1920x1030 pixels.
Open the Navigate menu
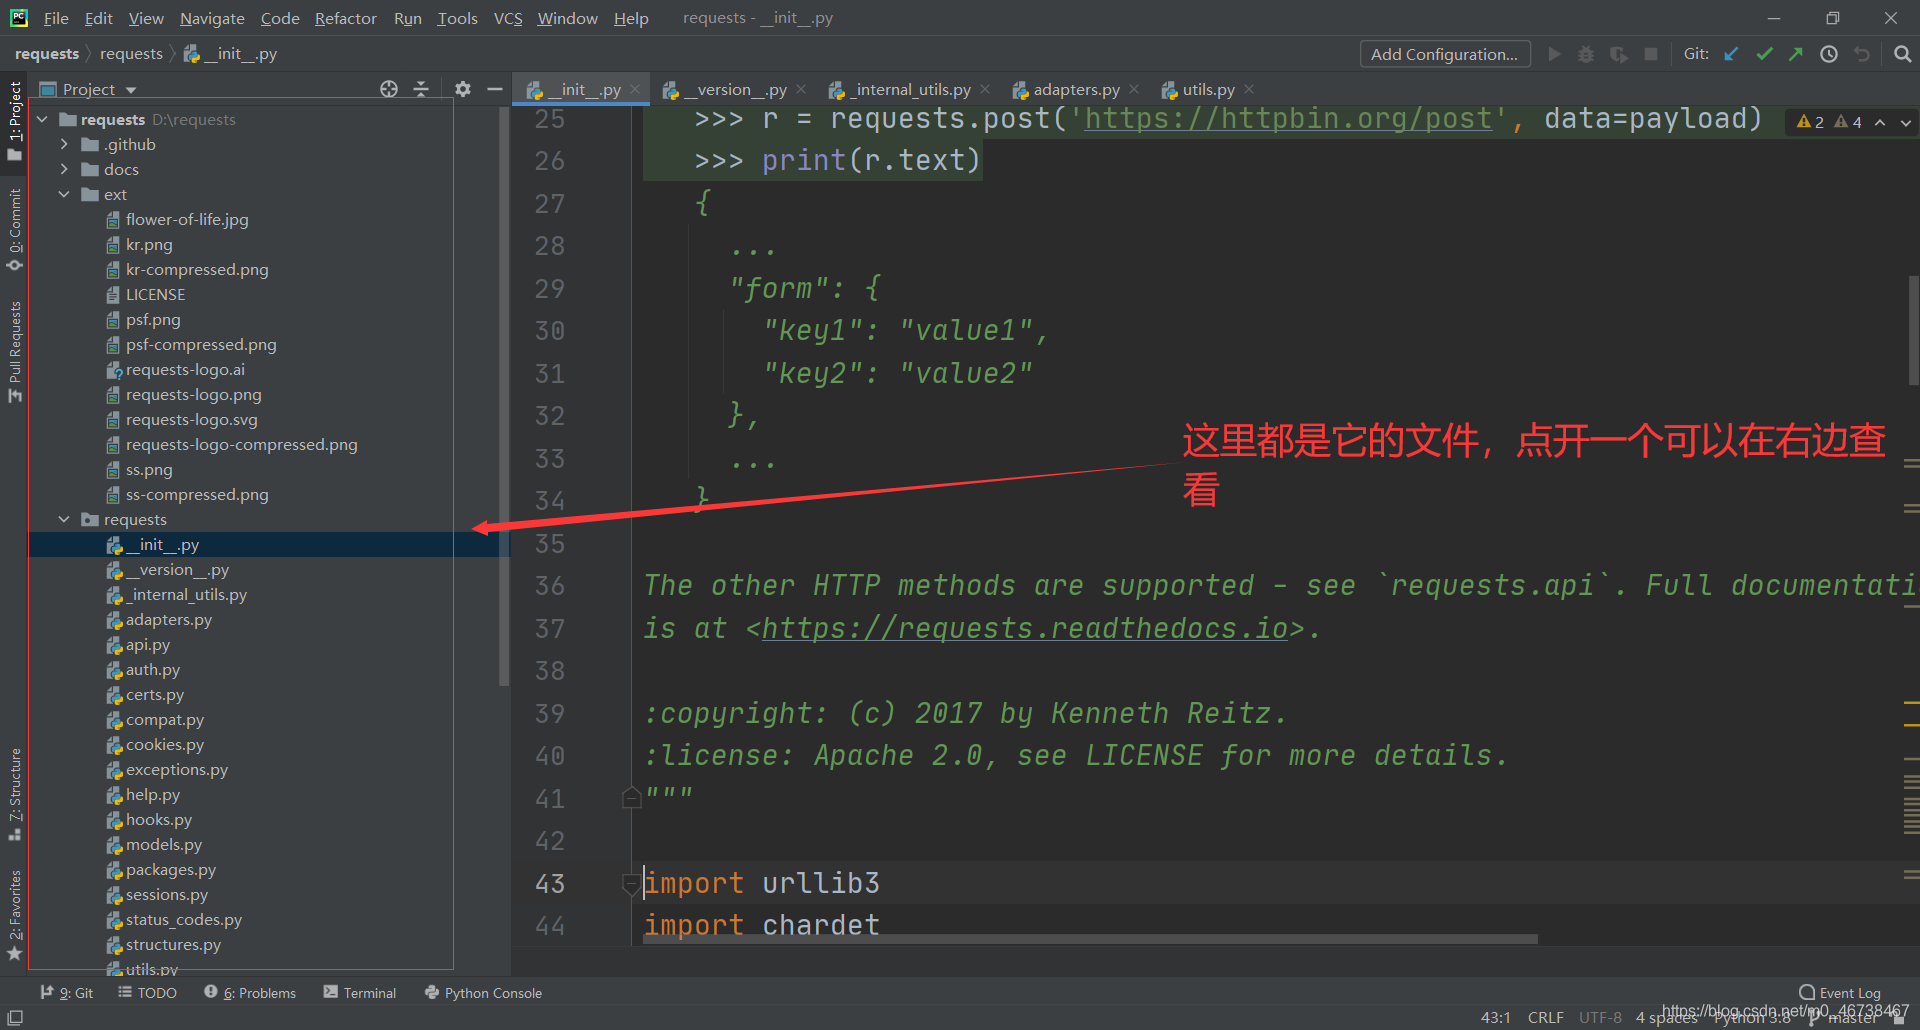pyautogui.click(x=212, y=18)
